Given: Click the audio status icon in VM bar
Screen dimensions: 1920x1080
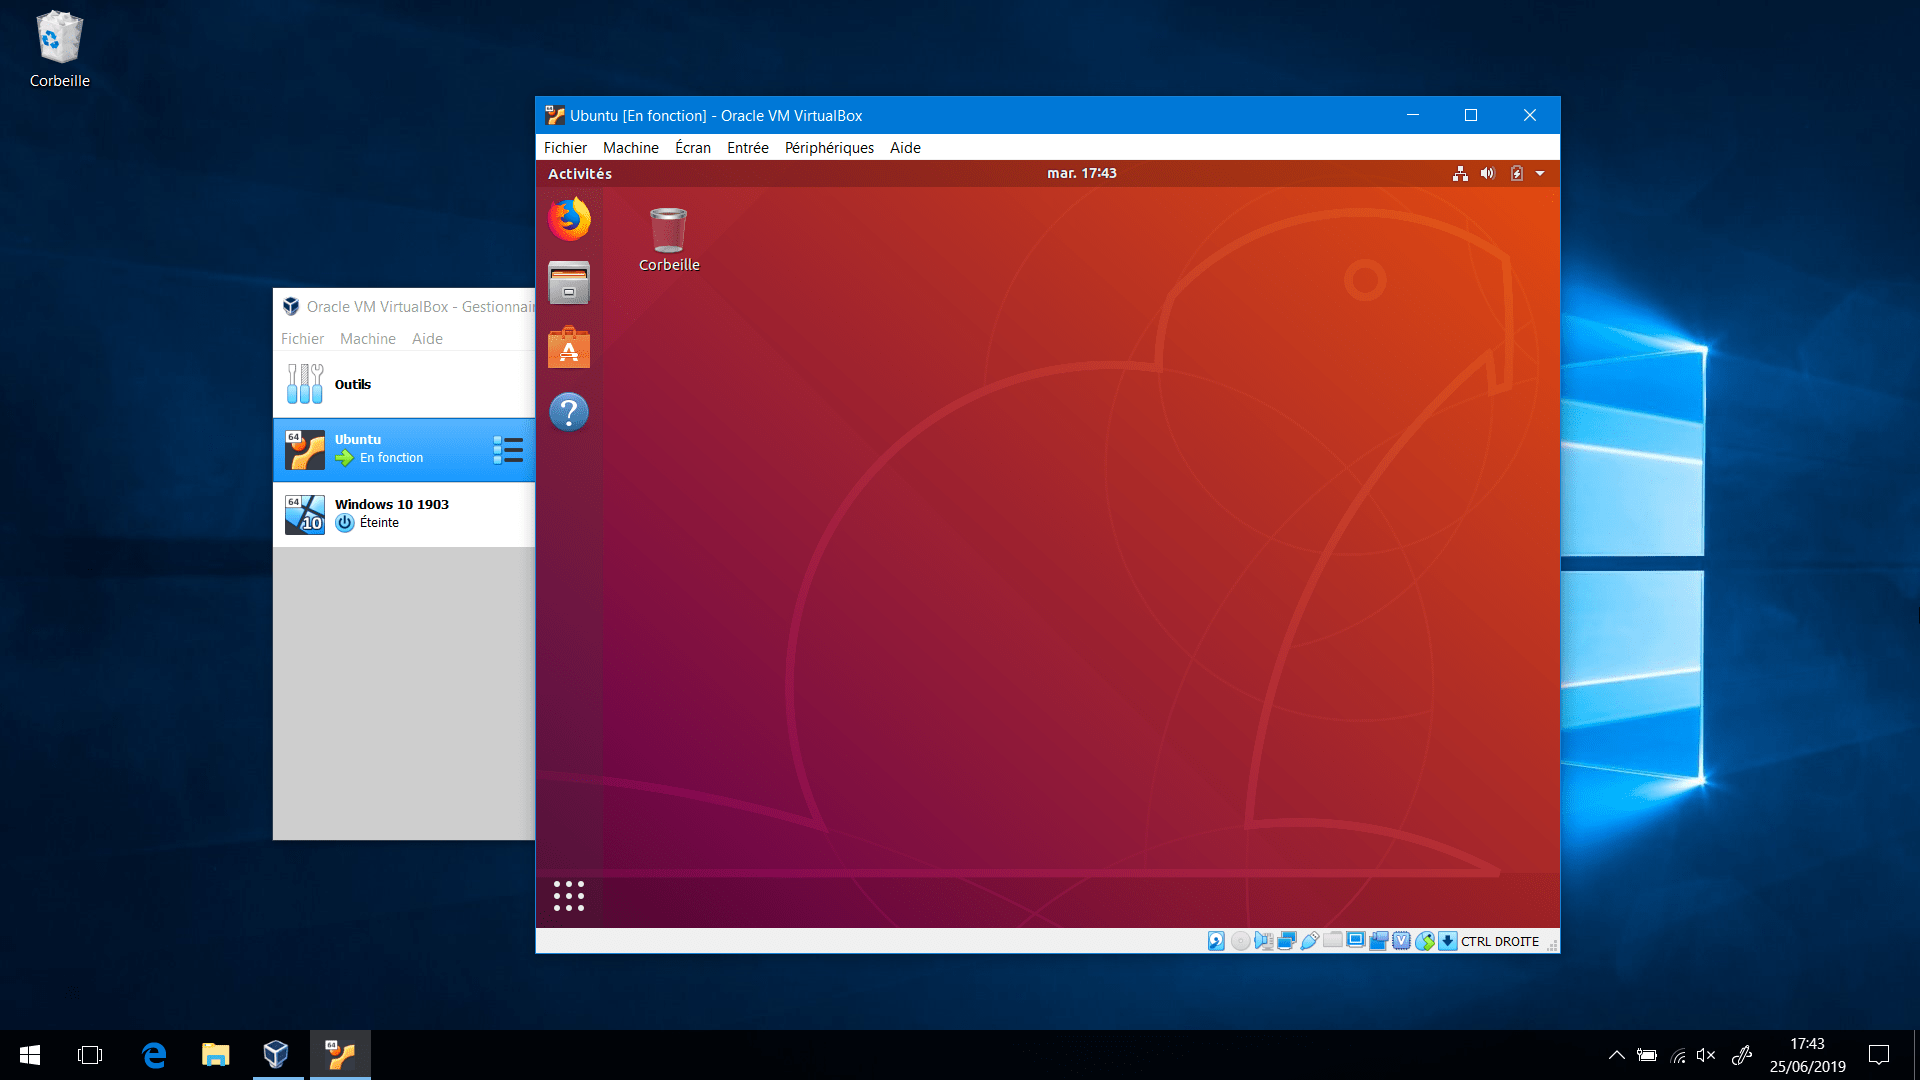Looking at the screenshot, I should [1263, 941].
